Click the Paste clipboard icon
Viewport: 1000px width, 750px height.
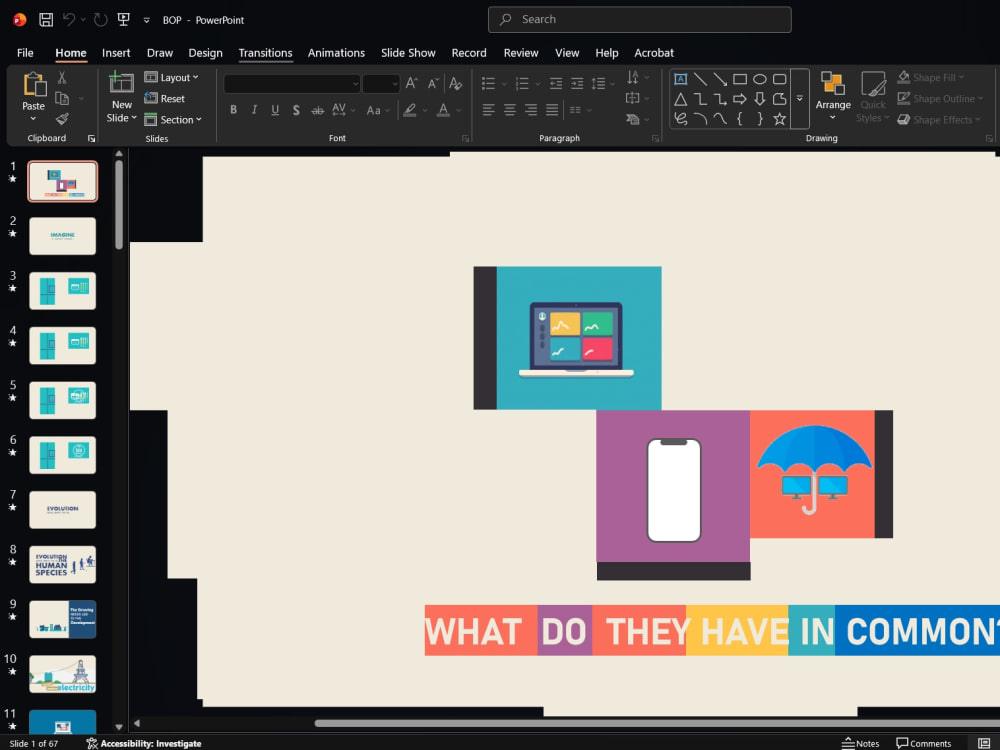pos(34,85)
